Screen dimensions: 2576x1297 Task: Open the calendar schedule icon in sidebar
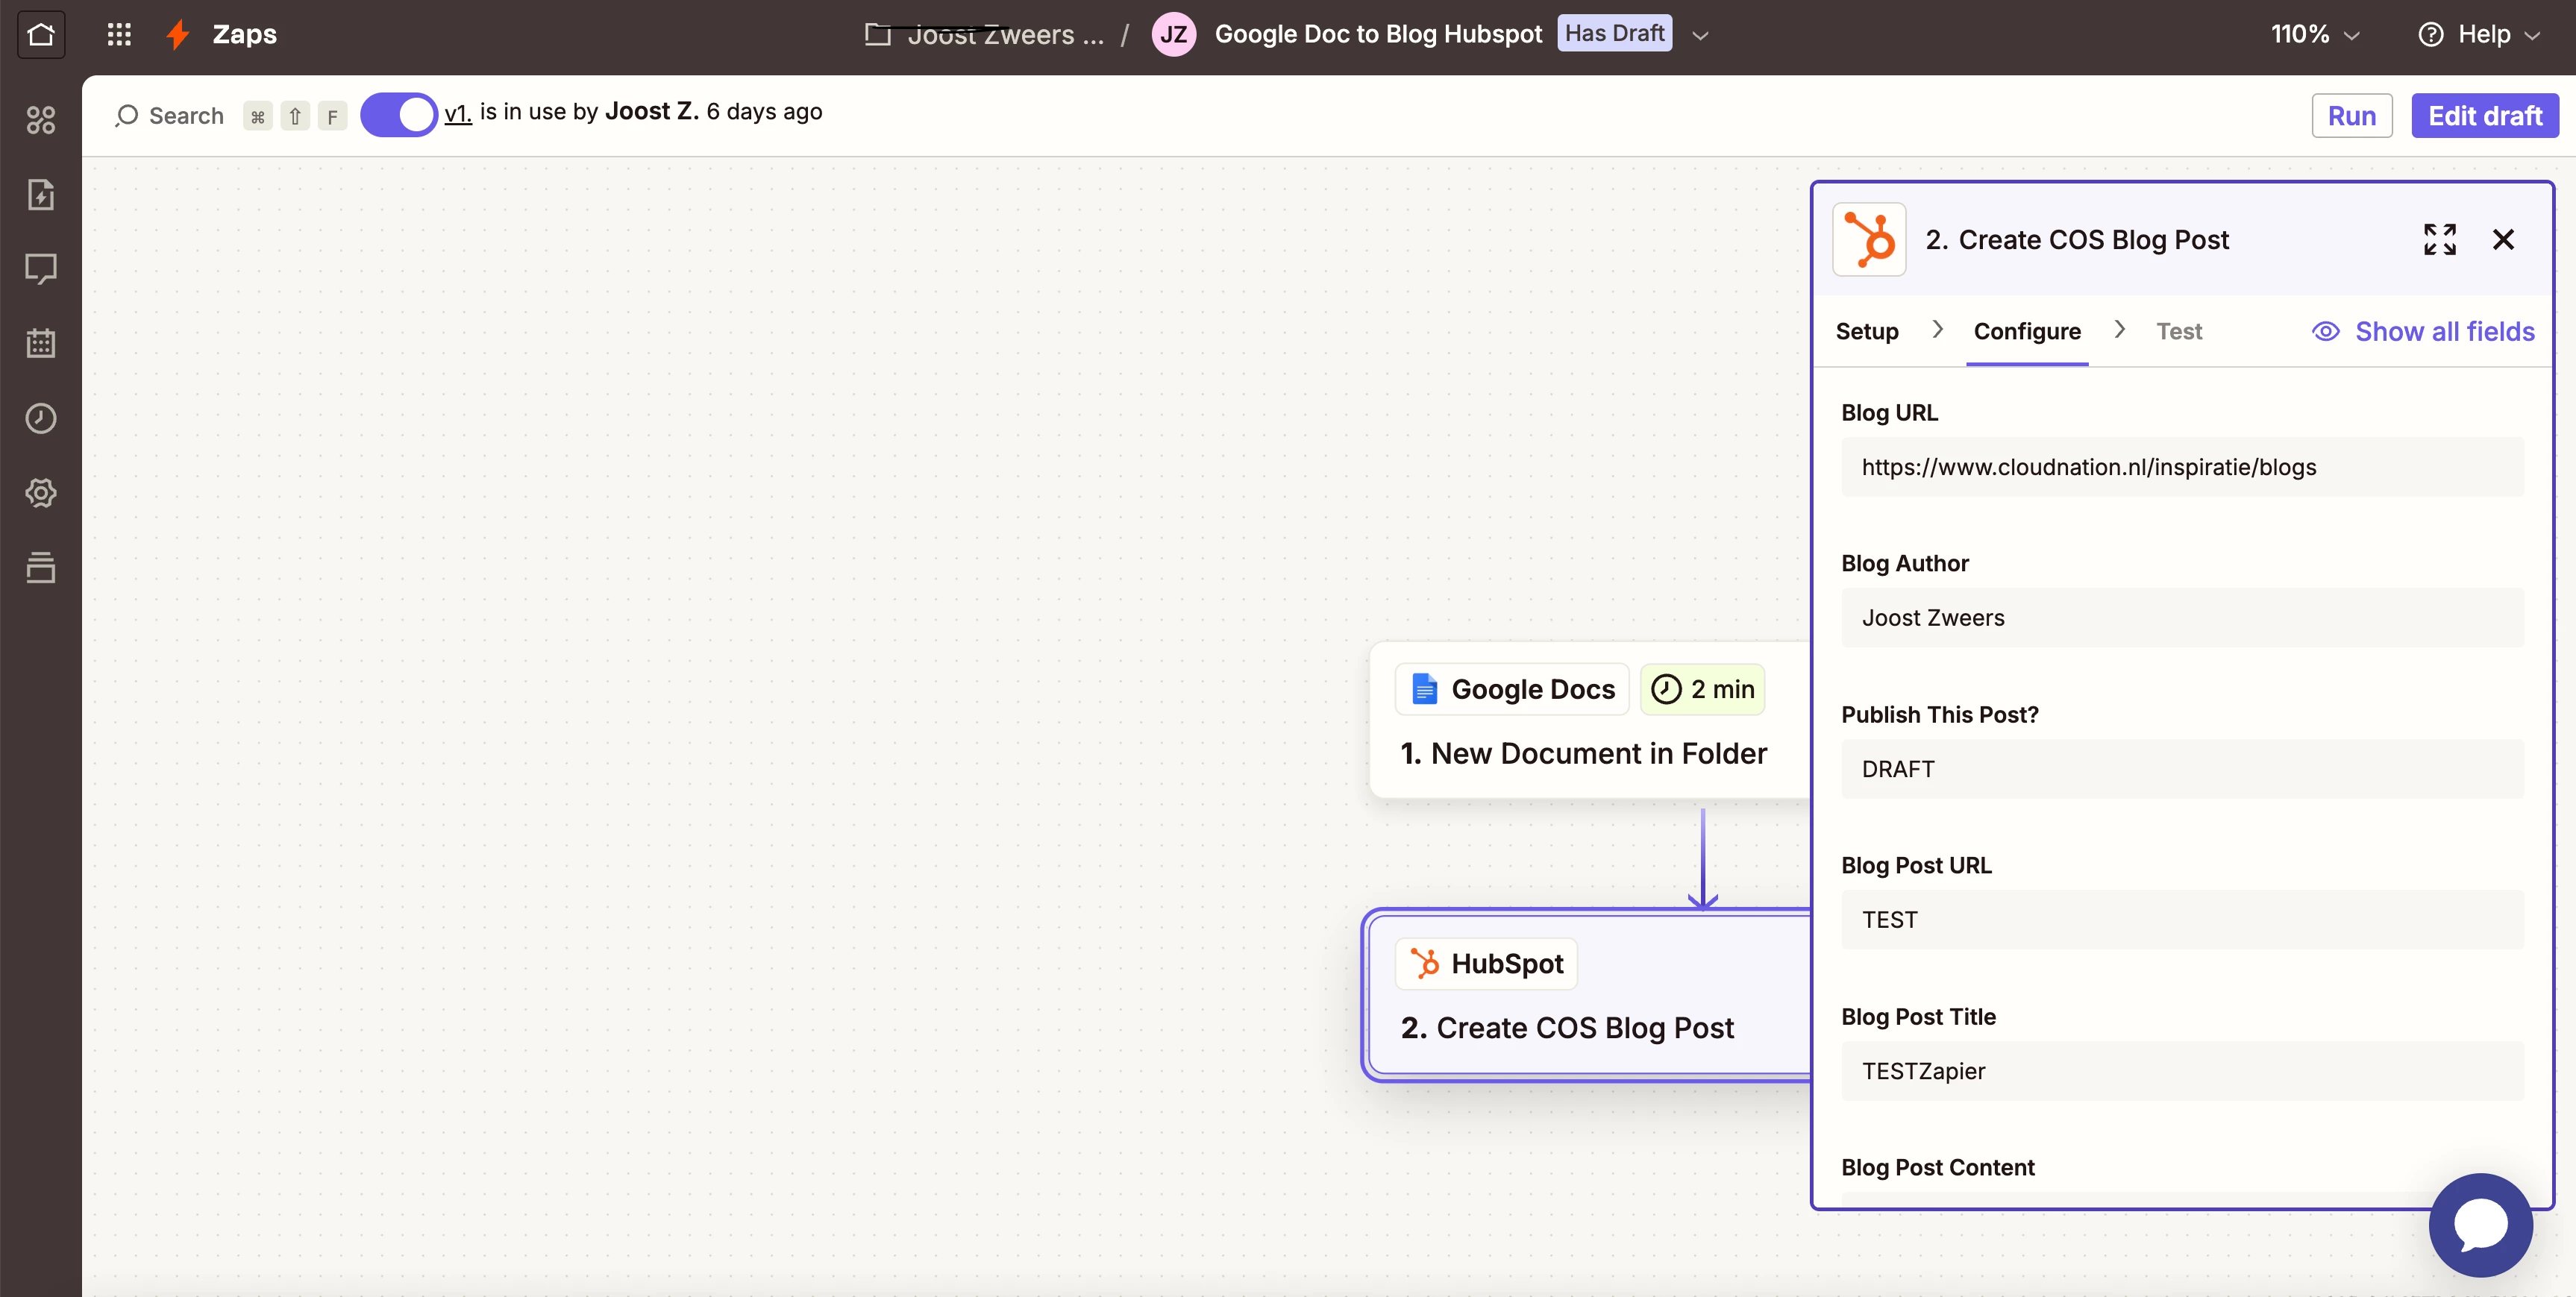[x=41, y=343]
